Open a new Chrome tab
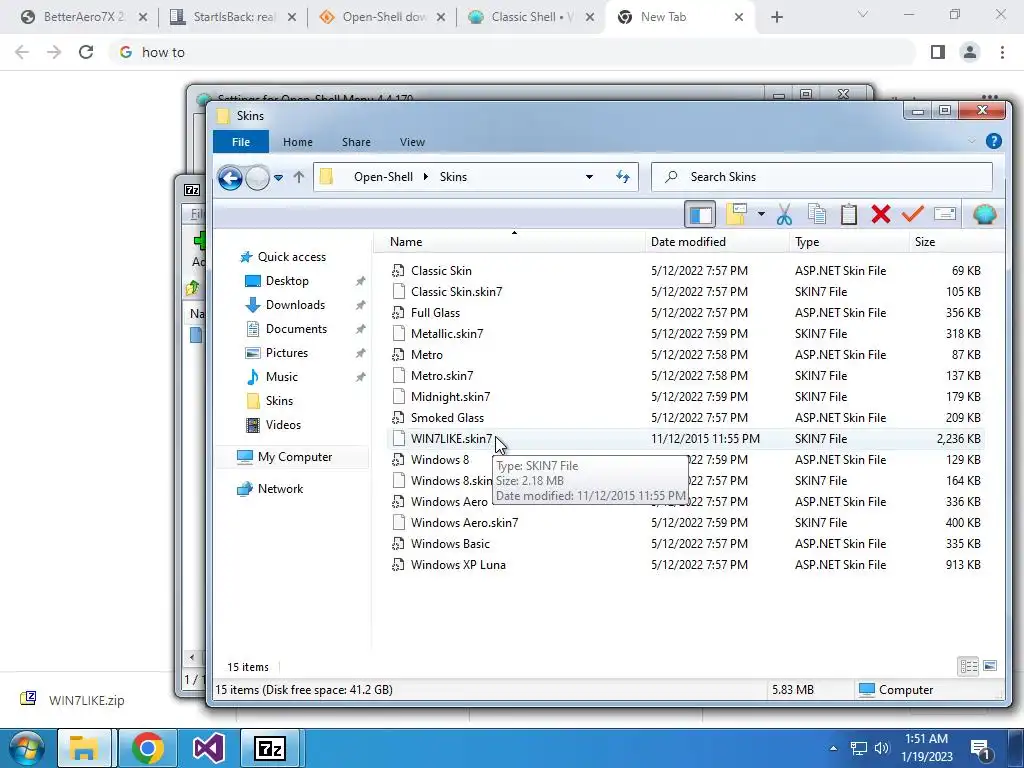Viewport: 1024px width, 768px height. tap(776, 17)
